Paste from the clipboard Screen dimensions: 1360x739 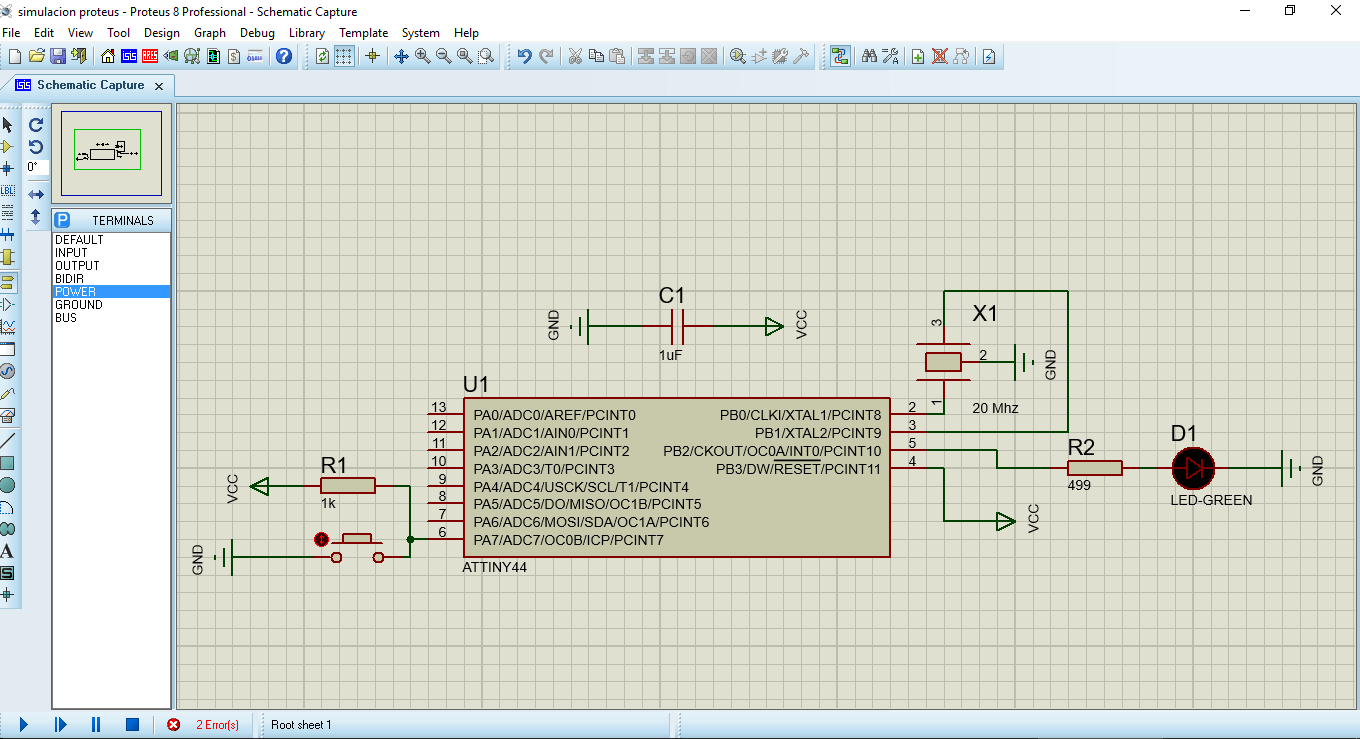(x=617, y=56)
